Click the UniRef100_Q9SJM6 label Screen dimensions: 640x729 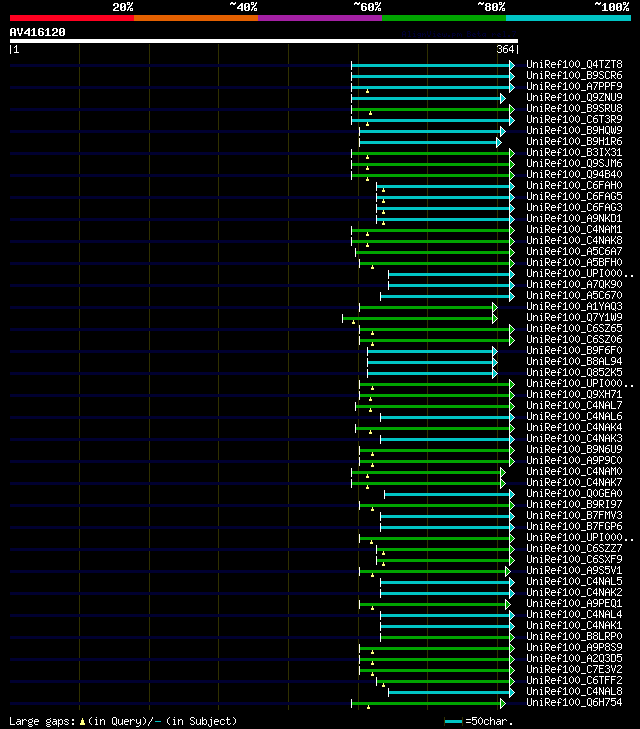[574, 163]
